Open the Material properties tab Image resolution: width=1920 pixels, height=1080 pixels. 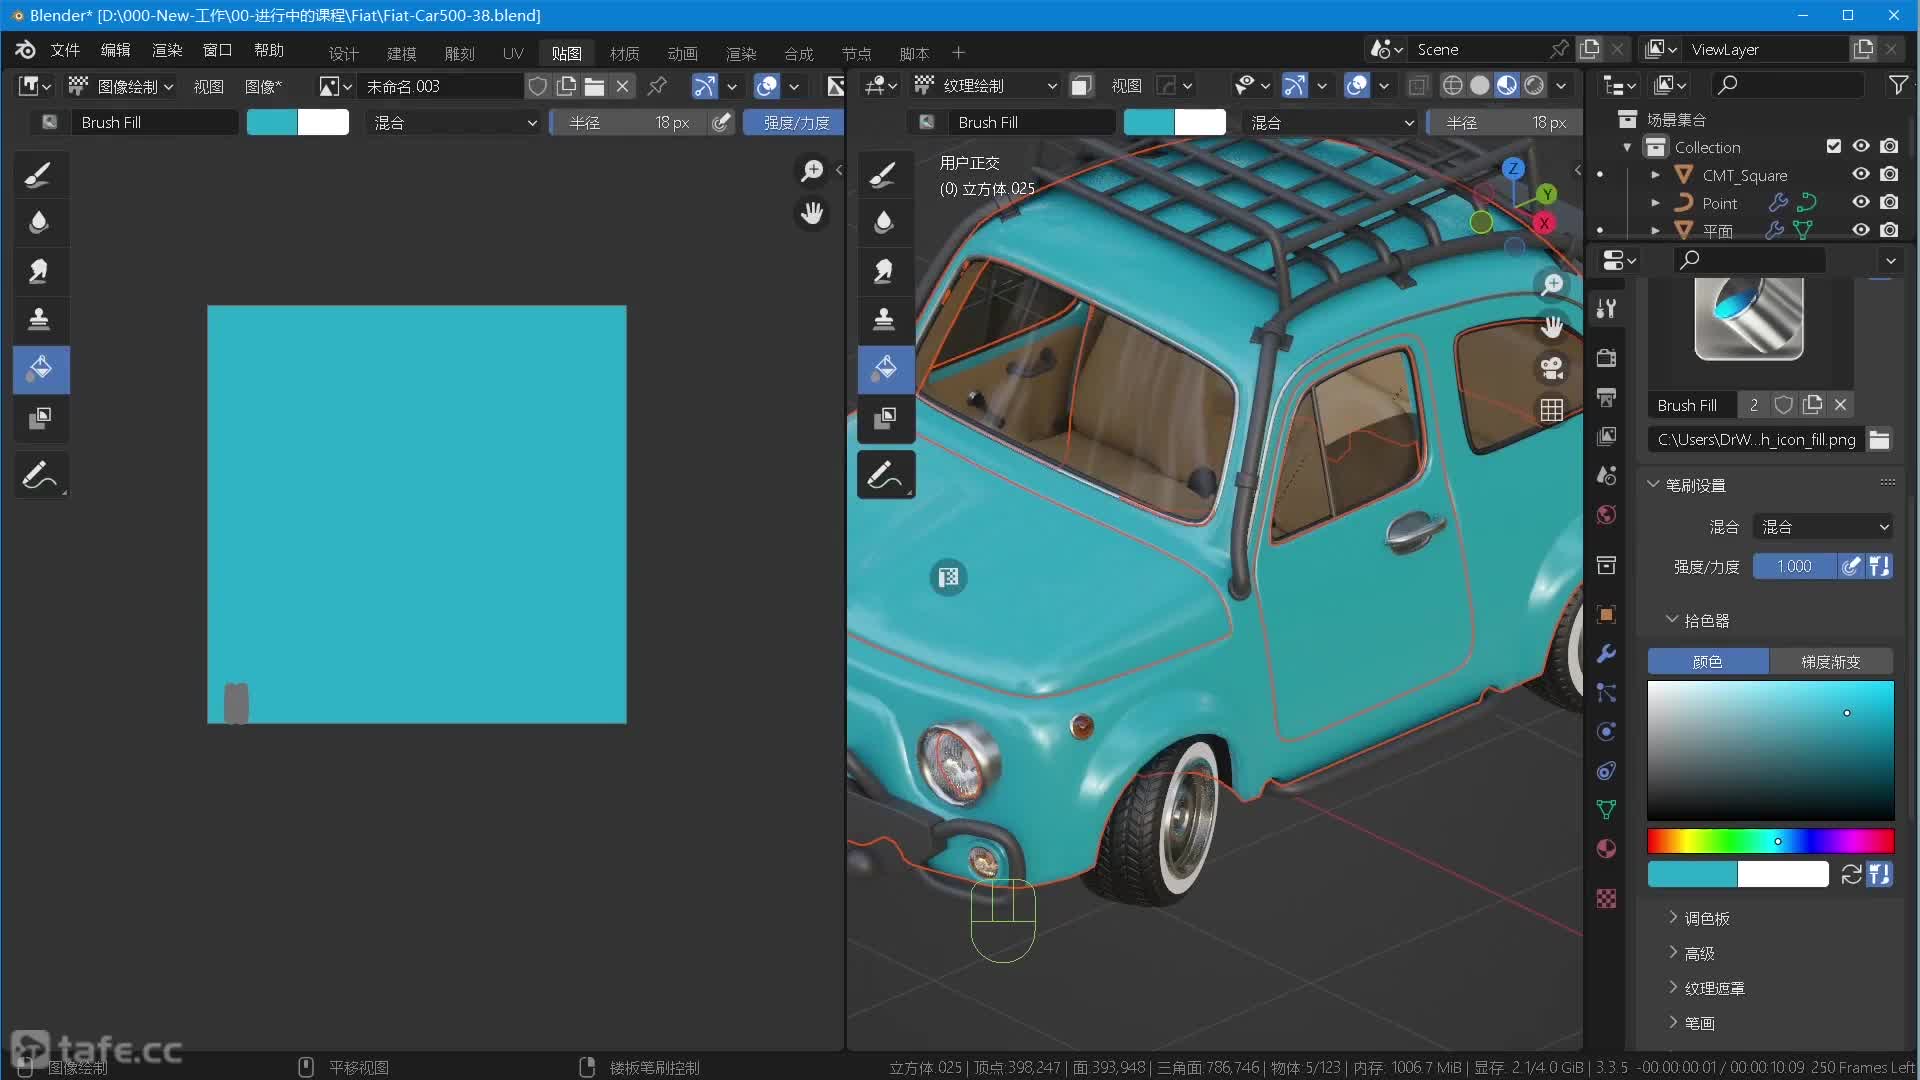1606,849
